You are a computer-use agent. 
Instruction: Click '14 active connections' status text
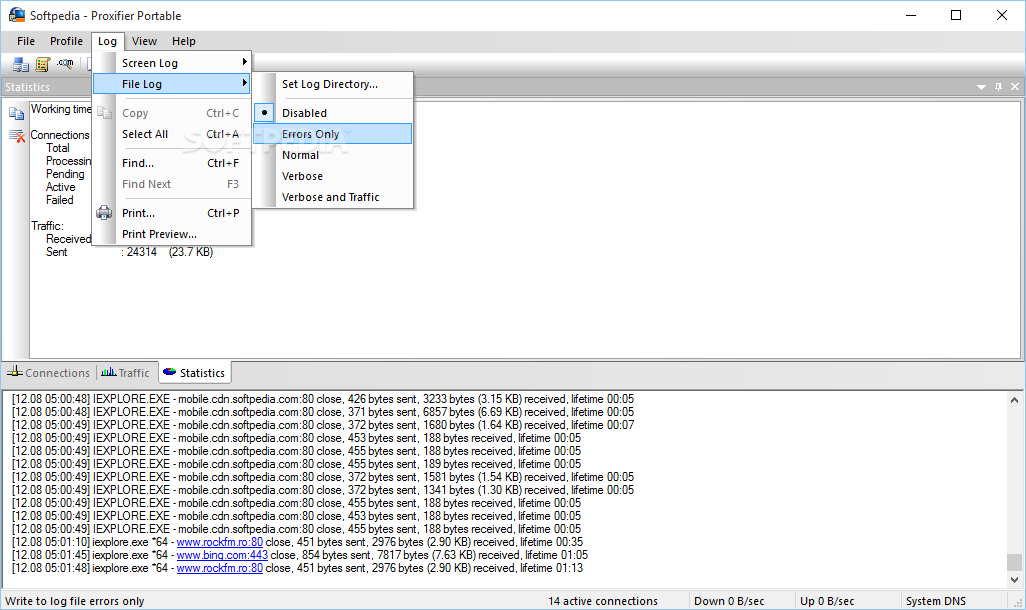click(x=603, y=601)
